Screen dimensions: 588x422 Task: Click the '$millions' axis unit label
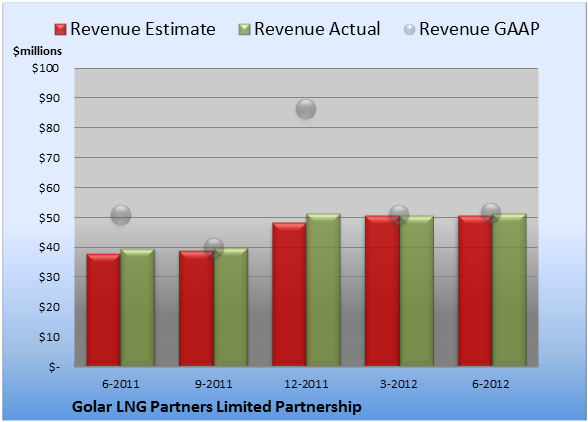point(38,51)
